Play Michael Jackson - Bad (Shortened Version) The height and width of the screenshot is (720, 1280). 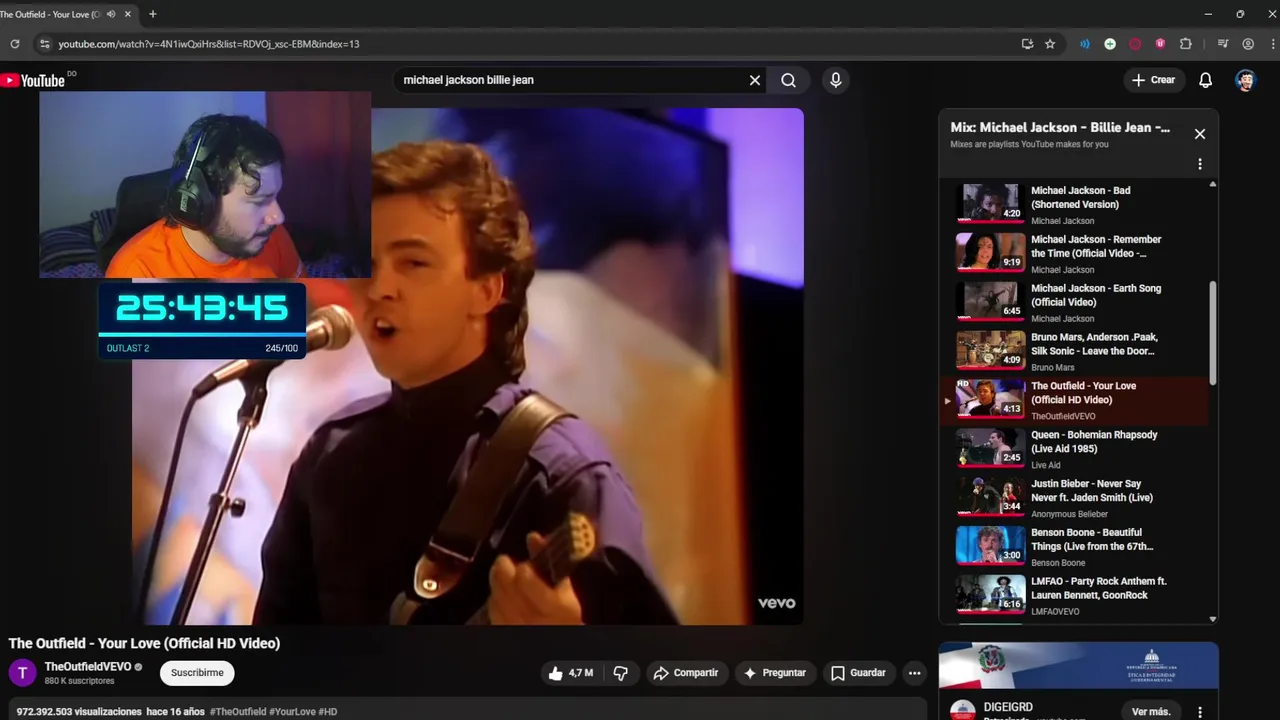(1079, 204)
